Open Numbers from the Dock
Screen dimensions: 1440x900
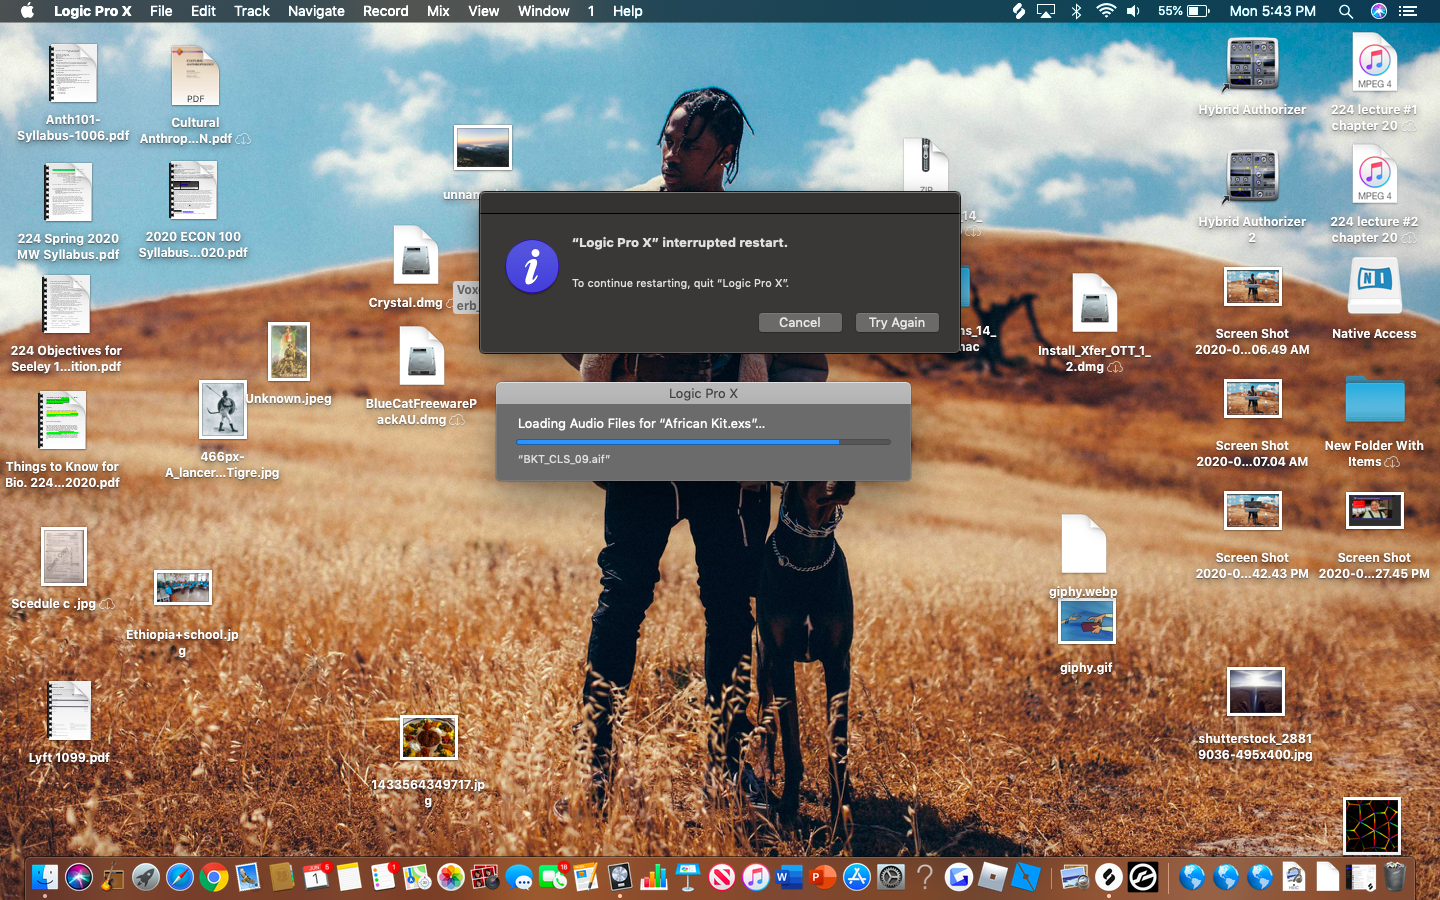654,877
